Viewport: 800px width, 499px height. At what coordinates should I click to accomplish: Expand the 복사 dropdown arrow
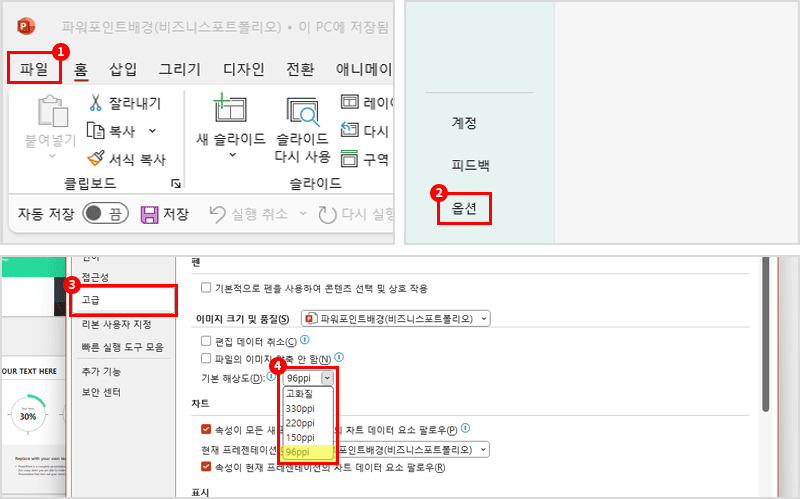tap(152, 131)
